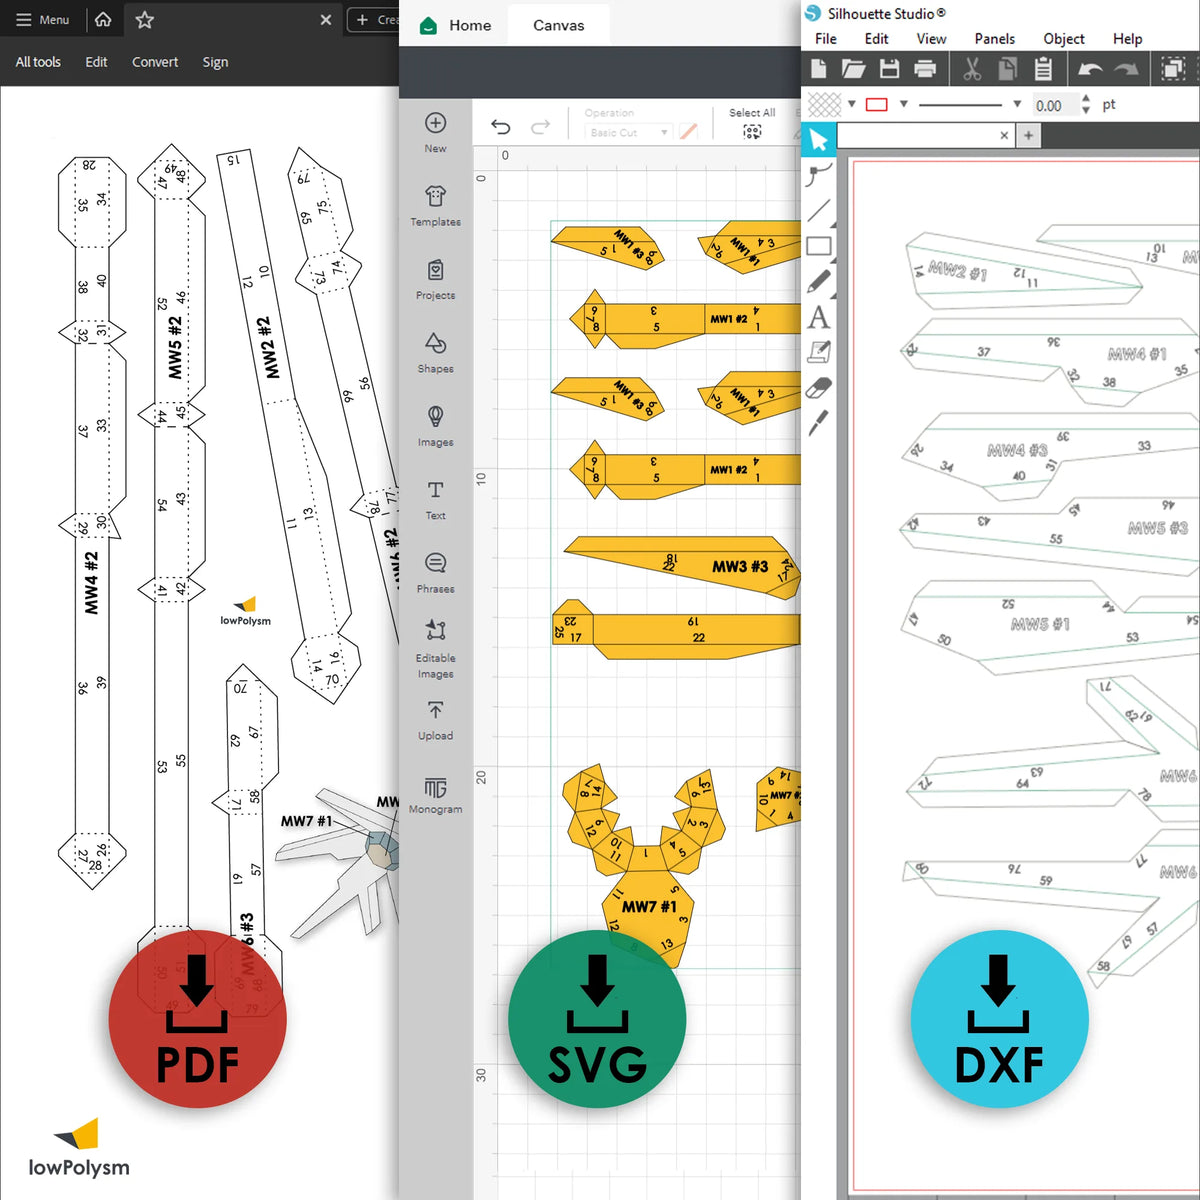Switch to the Canvas tab in Cricut
This screenshot has width=1200, height=1200.
(558, 25)
